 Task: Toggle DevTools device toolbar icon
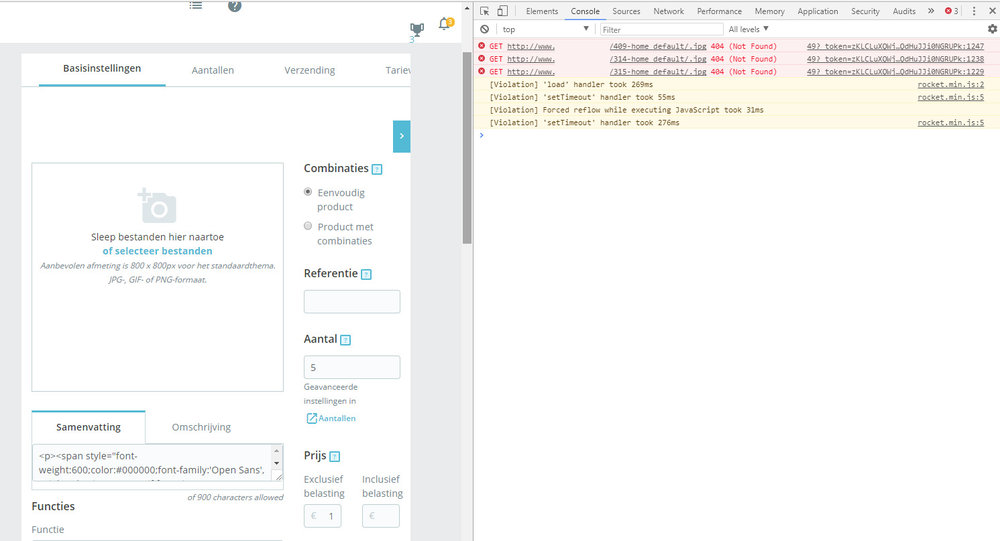click(x=503, y=11)
